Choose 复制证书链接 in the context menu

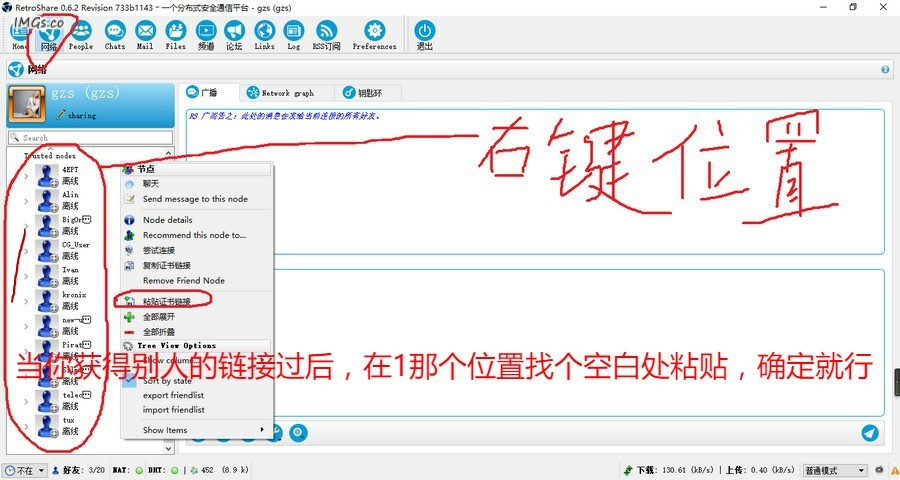click(196, 265)
